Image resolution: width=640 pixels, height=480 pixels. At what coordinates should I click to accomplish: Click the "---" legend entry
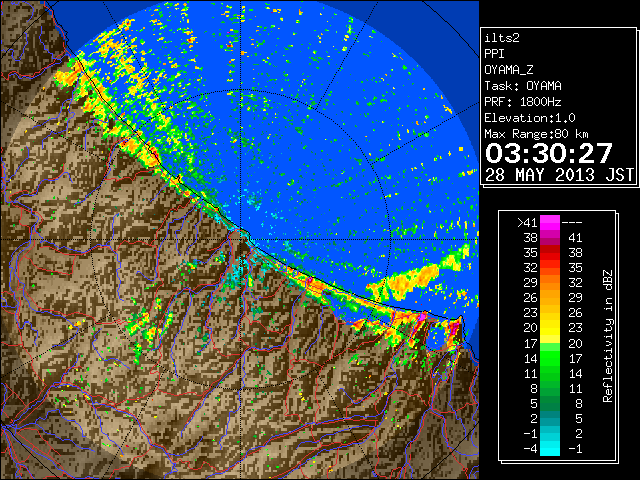572,223
